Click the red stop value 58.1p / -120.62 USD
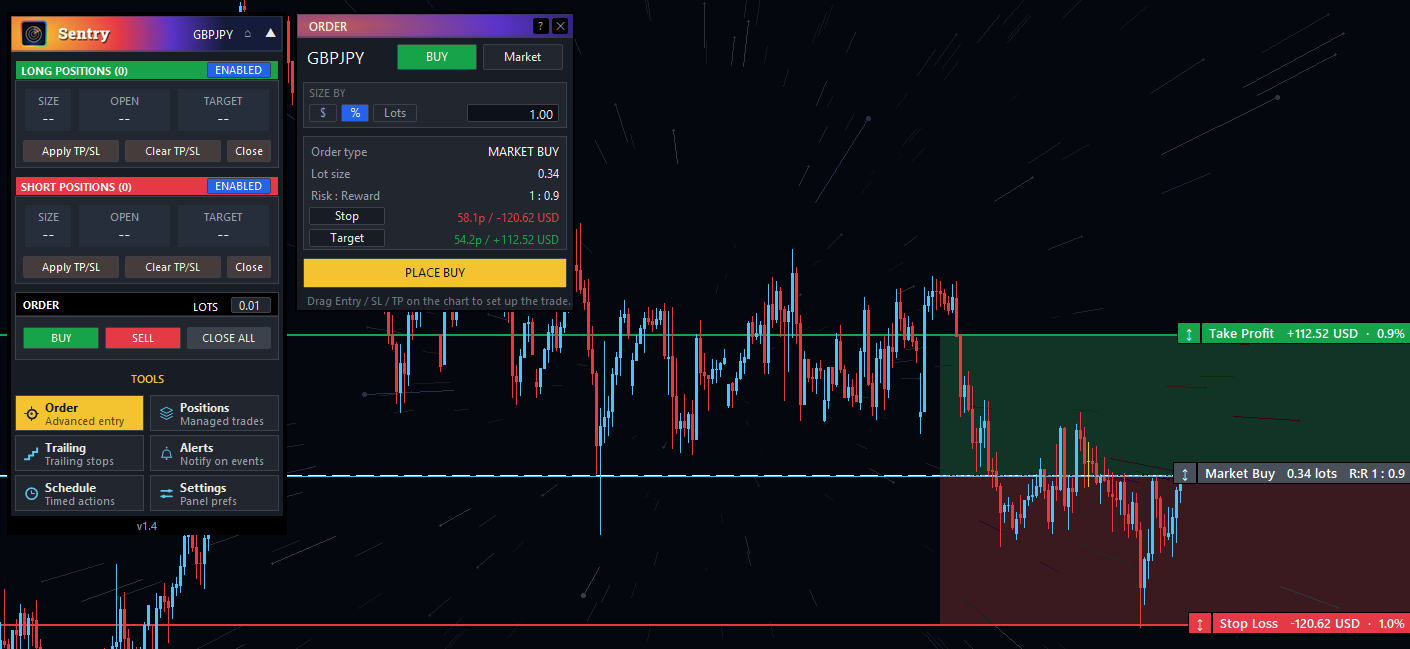This screenshot has width=1410, height=649. tap(508, 217)
